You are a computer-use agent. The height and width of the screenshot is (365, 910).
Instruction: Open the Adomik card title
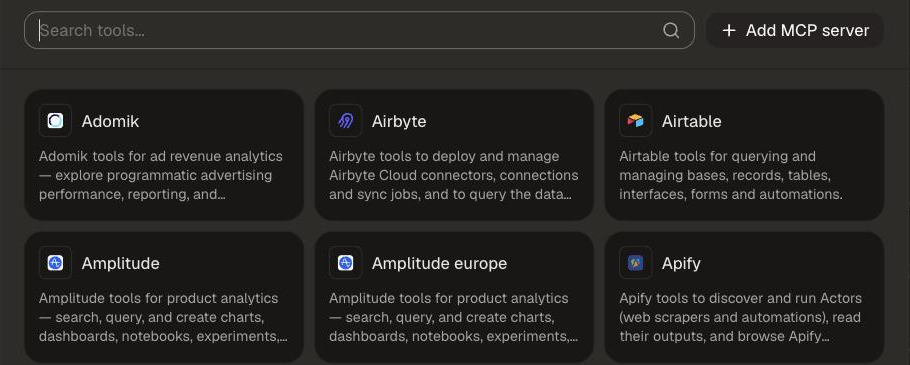pyautogui.click(x=110, y=121)
